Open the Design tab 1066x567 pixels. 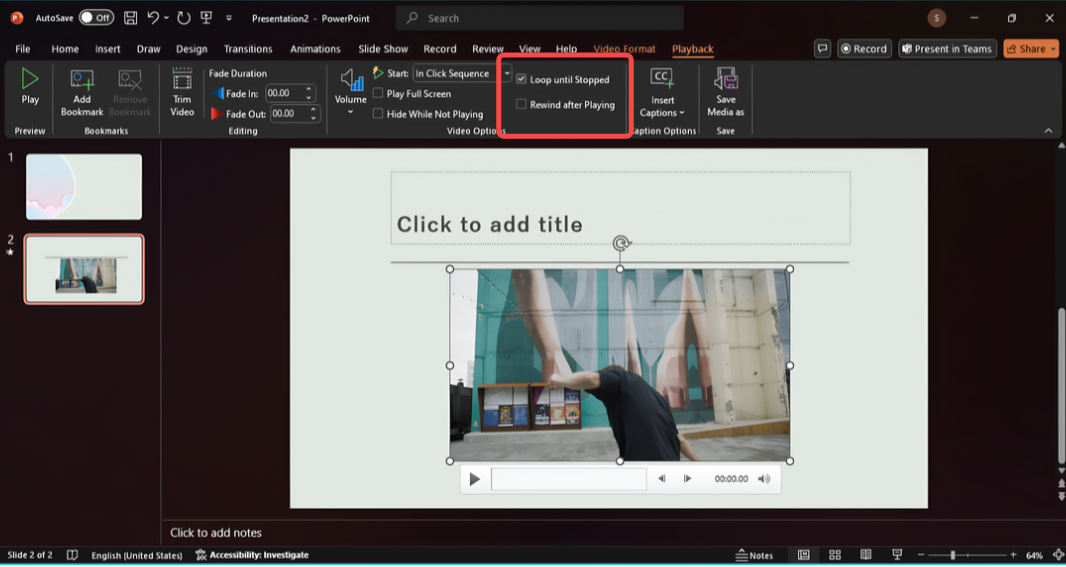pos(192,49)
